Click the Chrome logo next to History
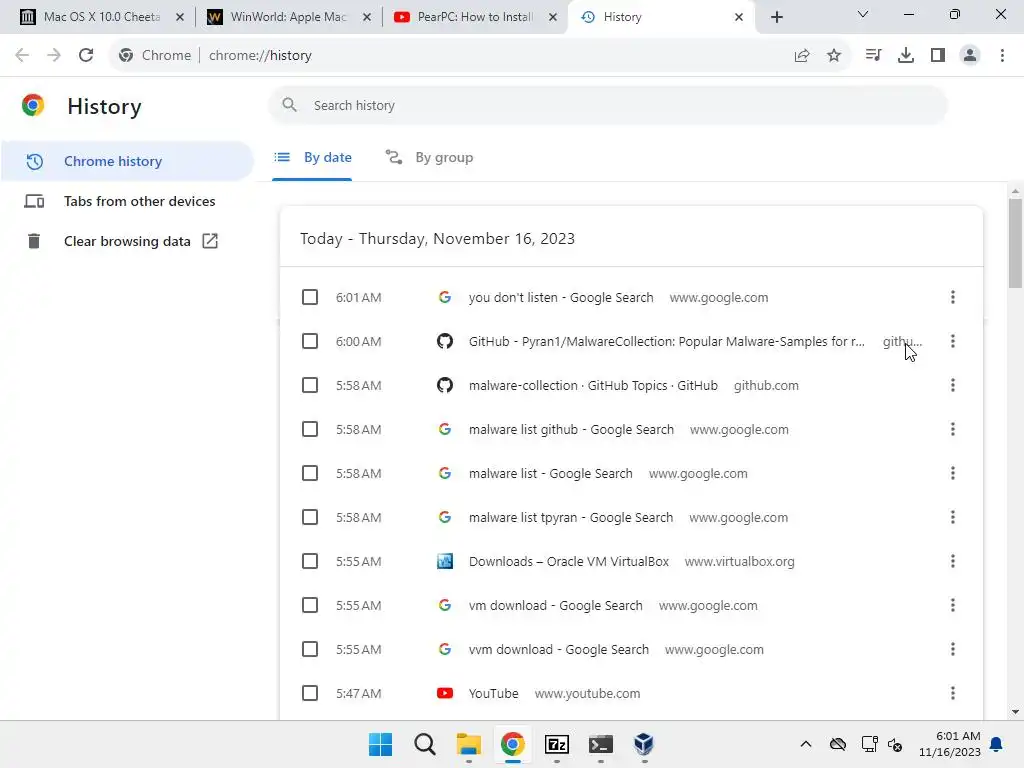The width and height of the screenshot is (1024, 768). click(x=33, y=105)
